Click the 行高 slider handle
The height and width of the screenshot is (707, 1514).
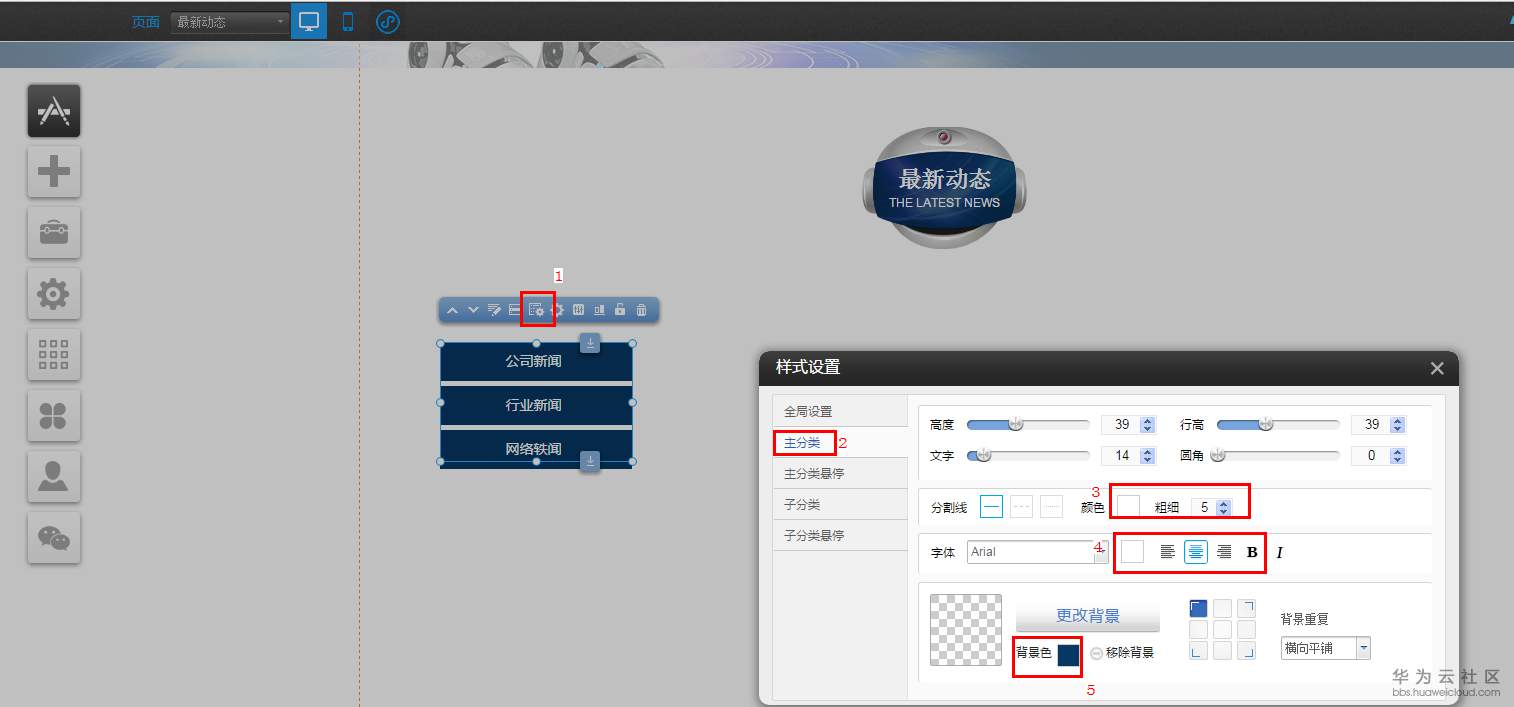tap(1266, 424)
